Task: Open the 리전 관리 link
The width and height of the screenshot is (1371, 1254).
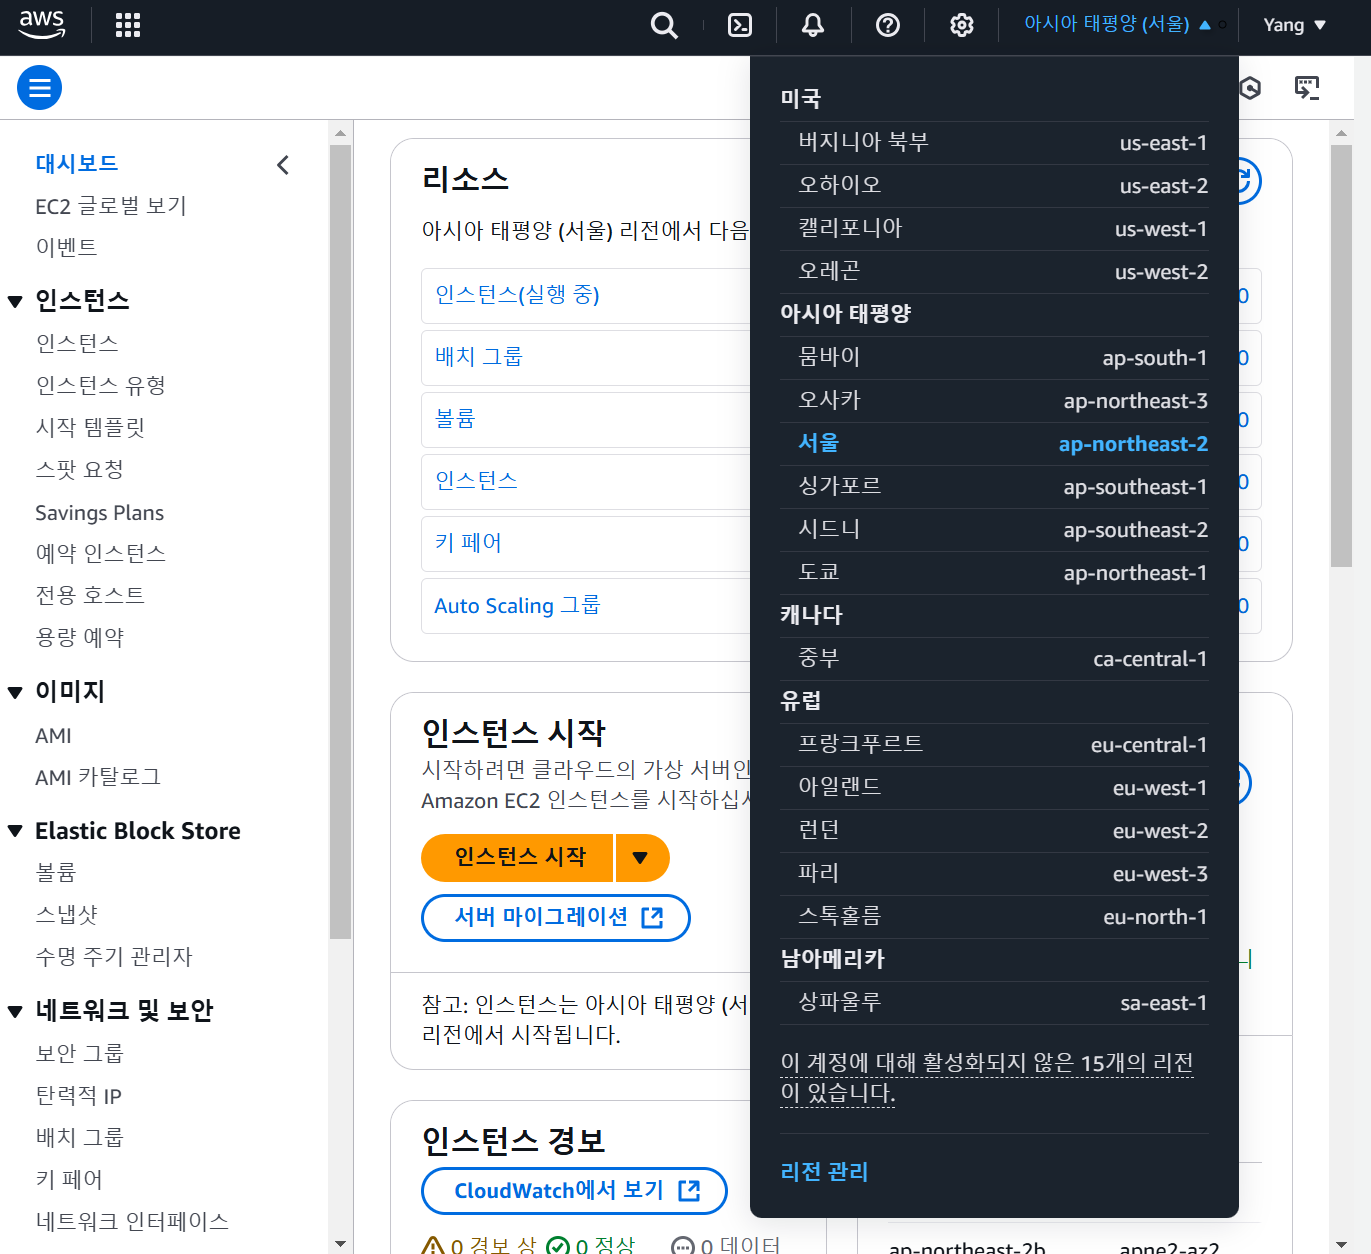Action: (x=824, y=1171)
